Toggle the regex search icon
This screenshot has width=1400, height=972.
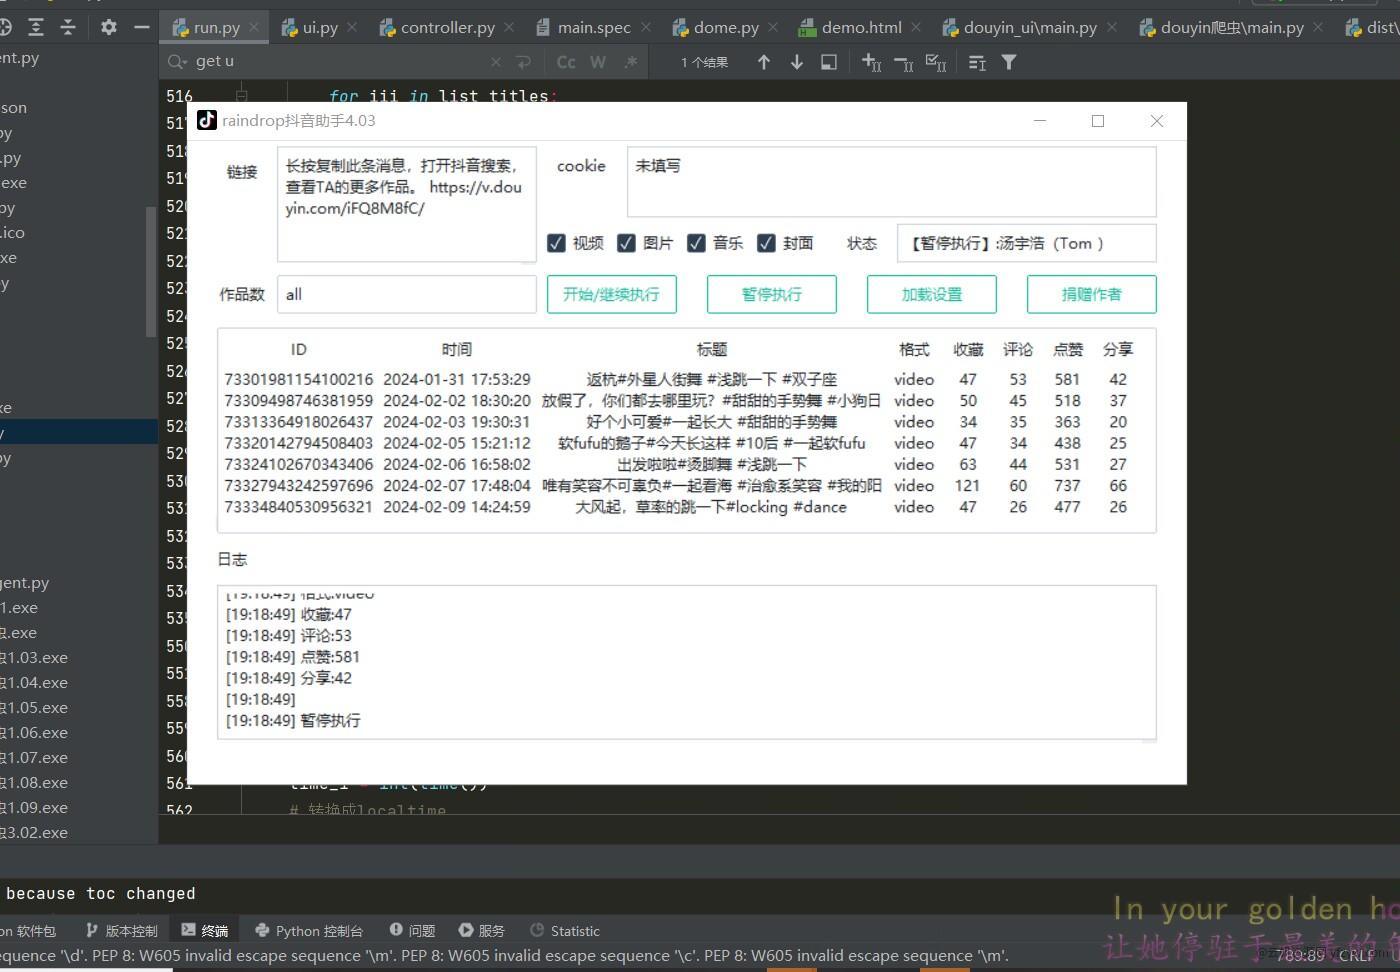click(630, 62)
